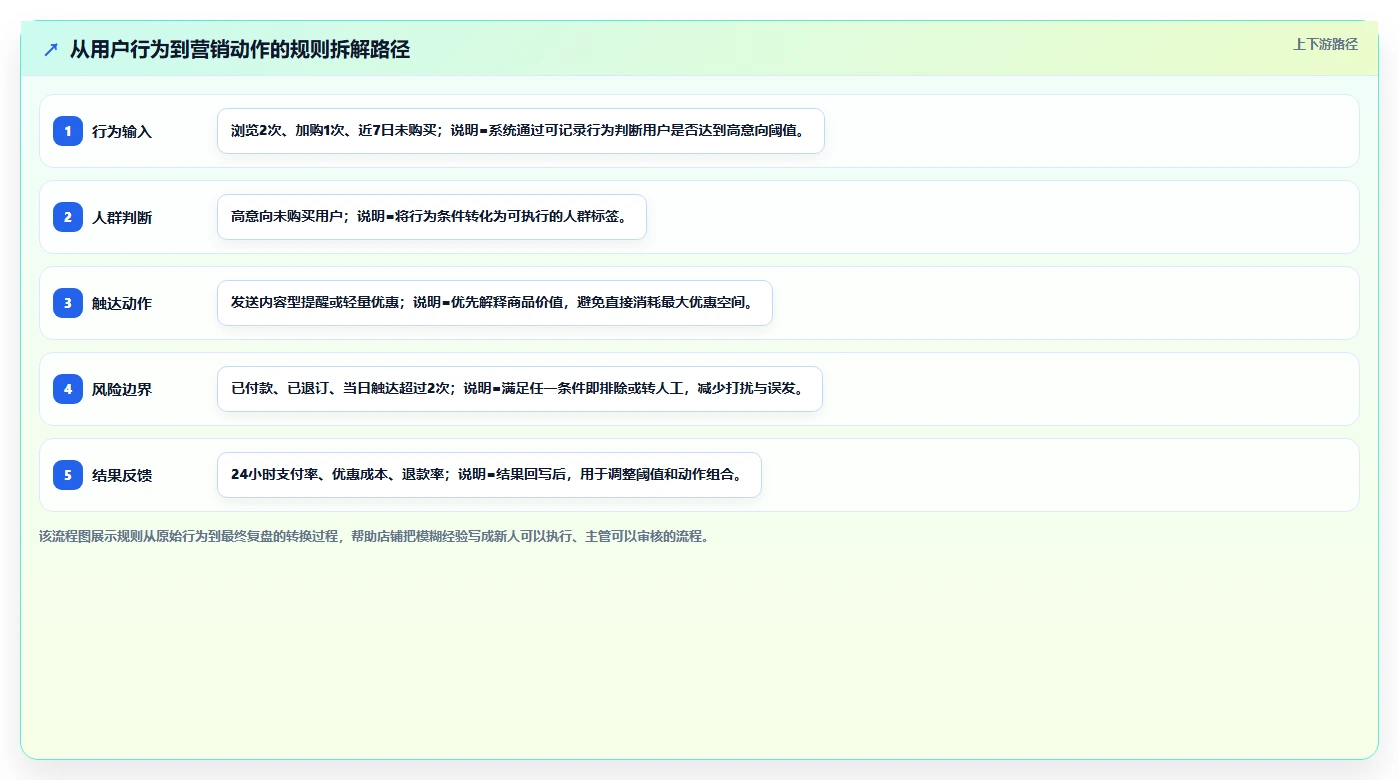
Task: Click step number 2 badge for 人群判断
Action: [68, 217]
